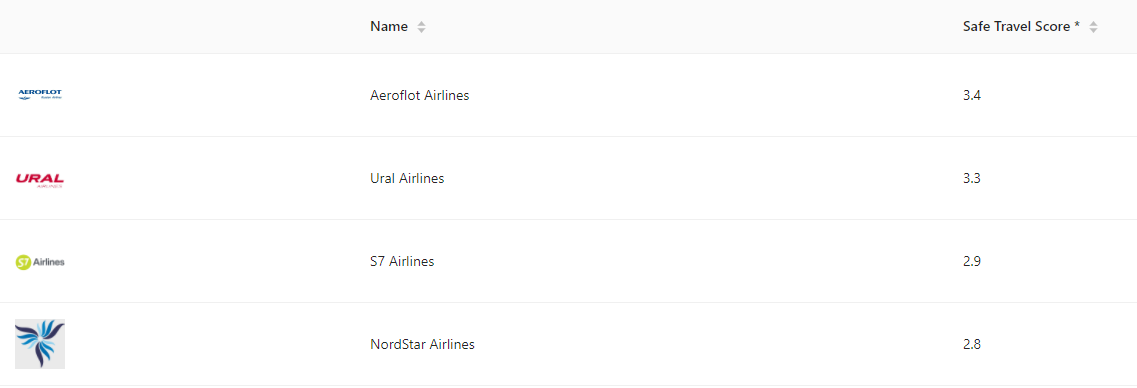Select the Aeroflot Airlines table row

point(568,95)
